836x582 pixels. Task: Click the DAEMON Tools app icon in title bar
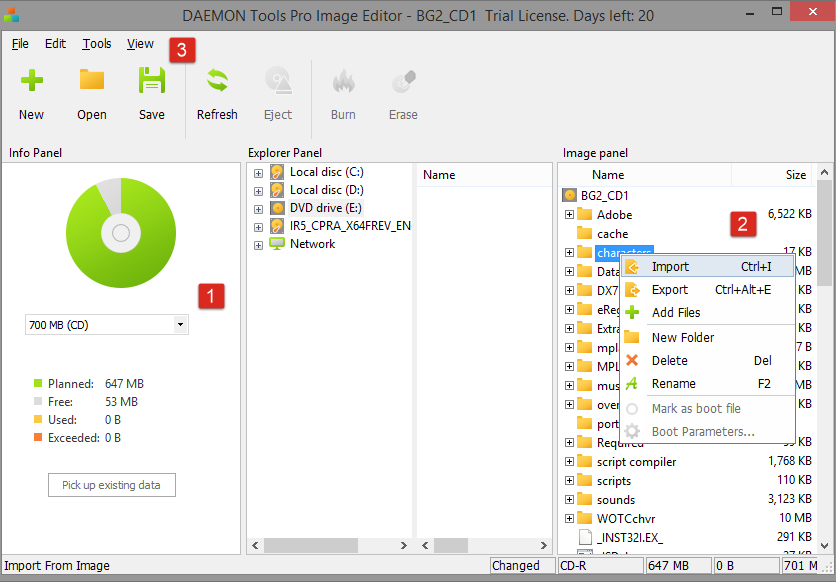[x=11, y=15]
